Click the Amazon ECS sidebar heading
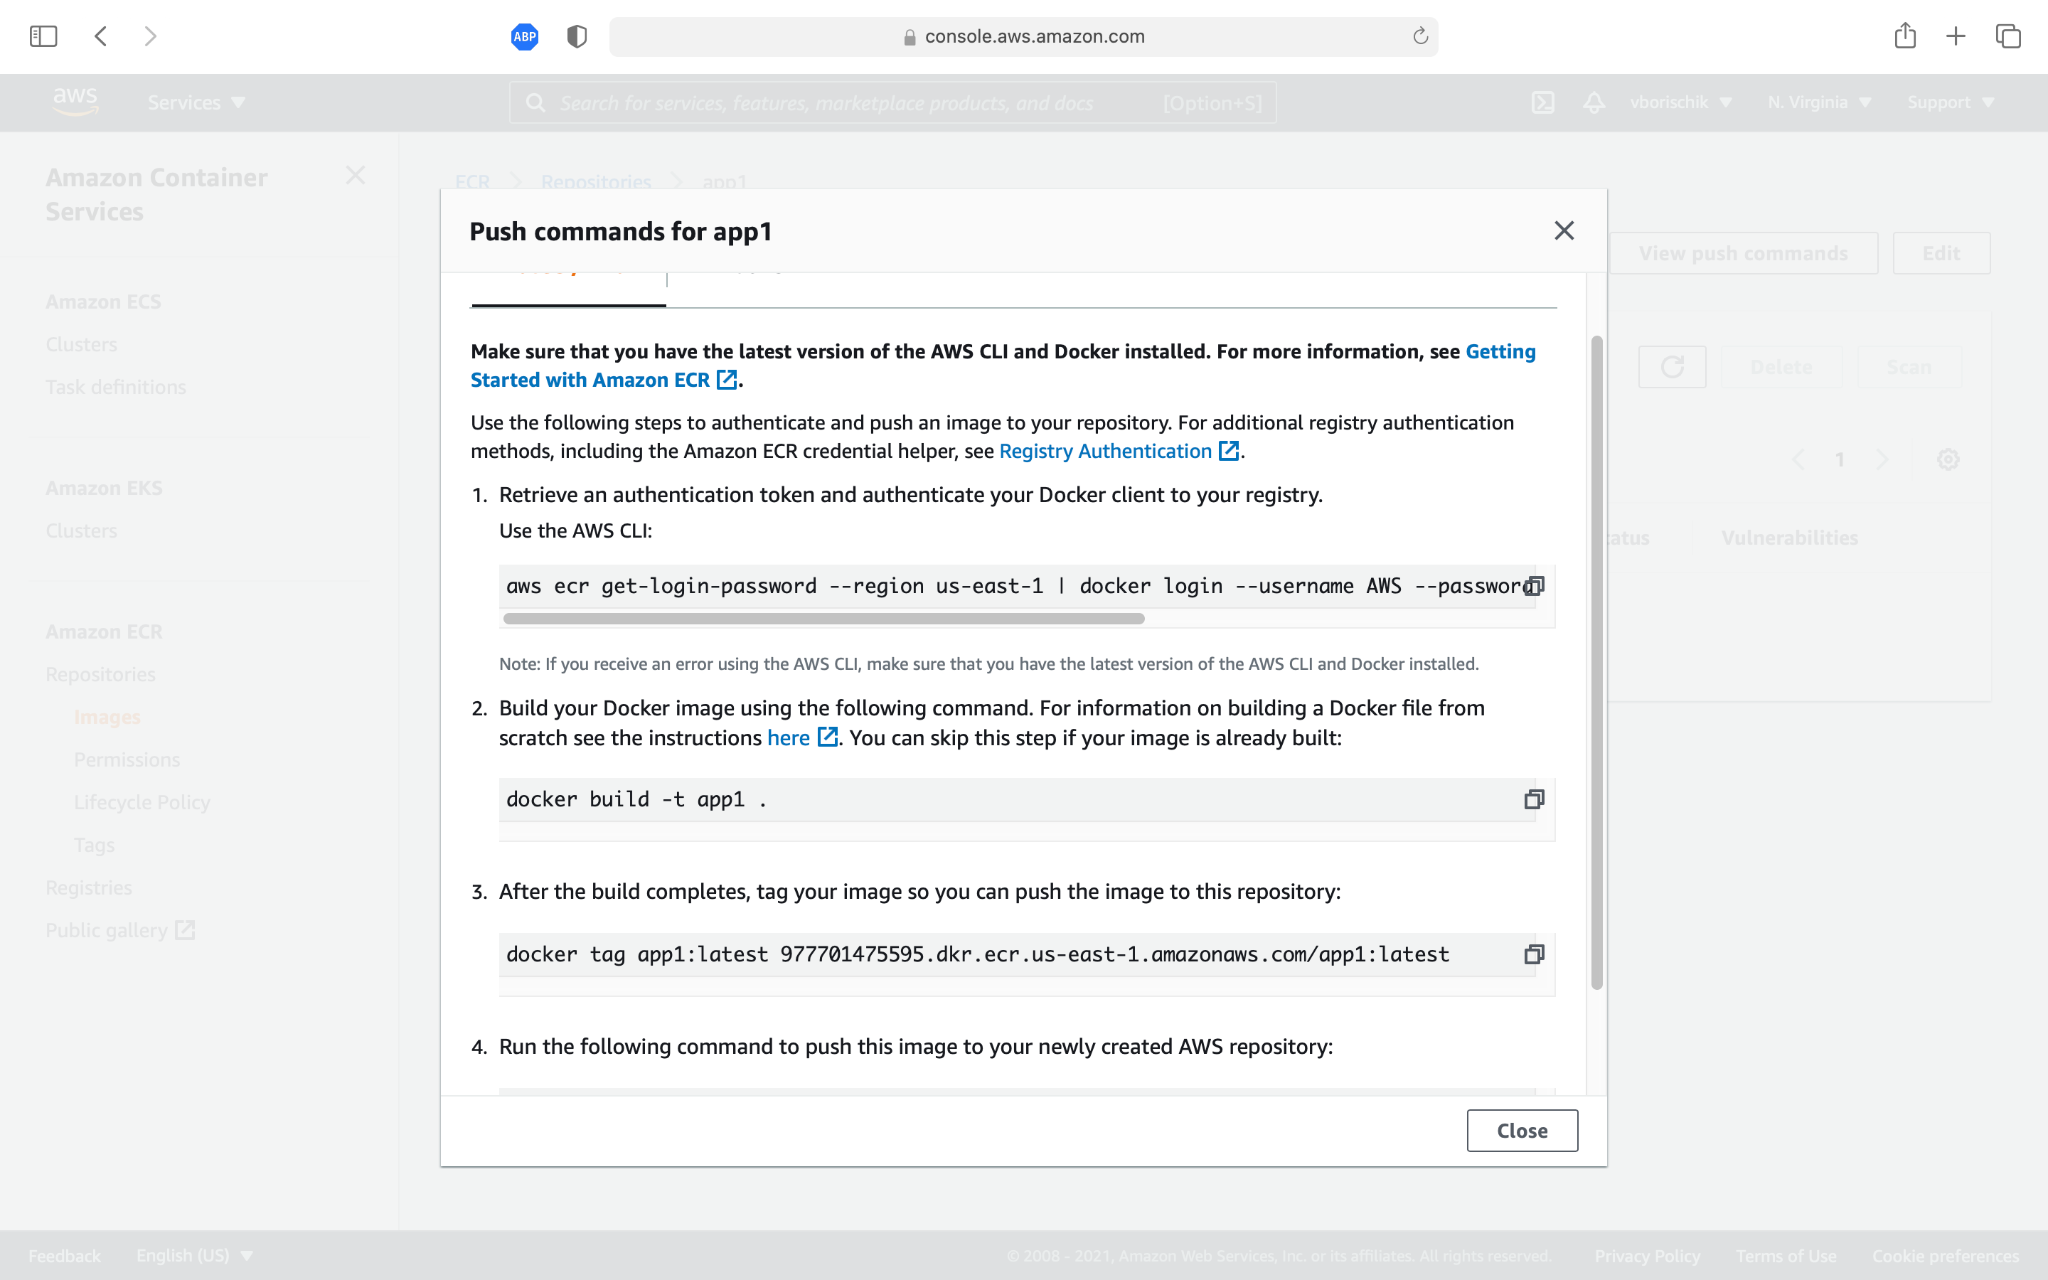 [x=103, y=302]
